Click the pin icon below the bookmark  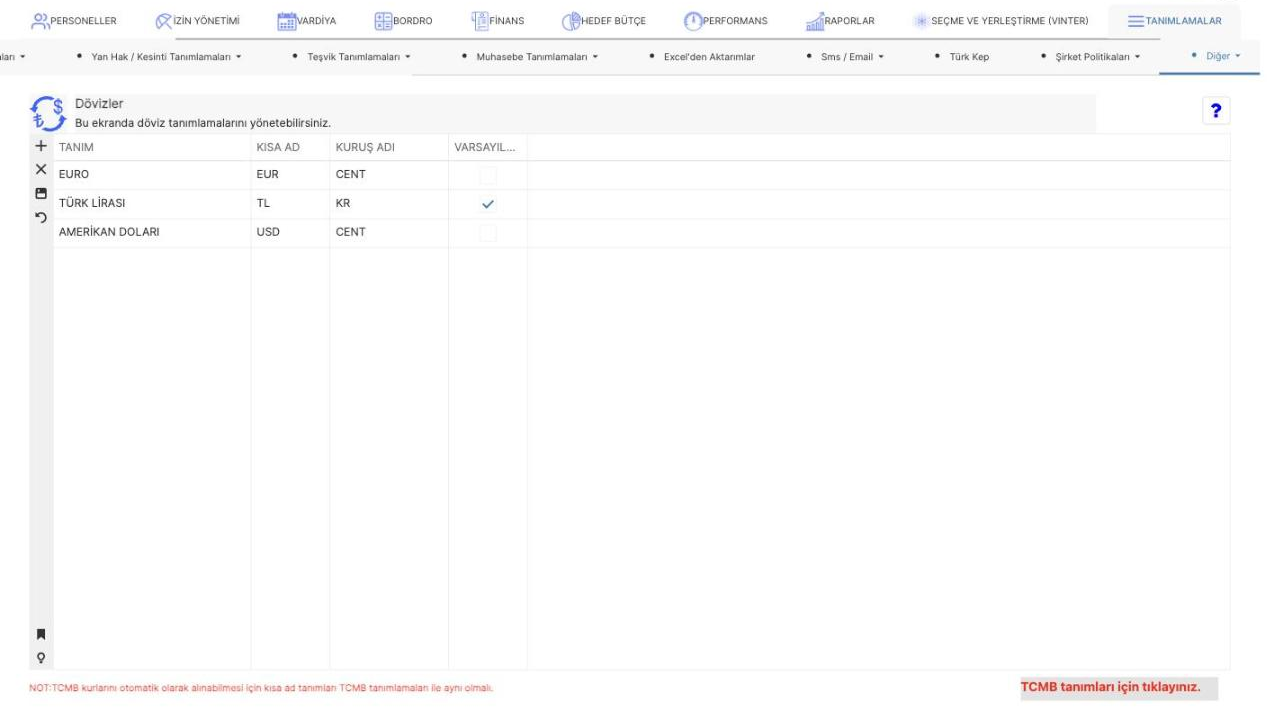coord(41,657)
